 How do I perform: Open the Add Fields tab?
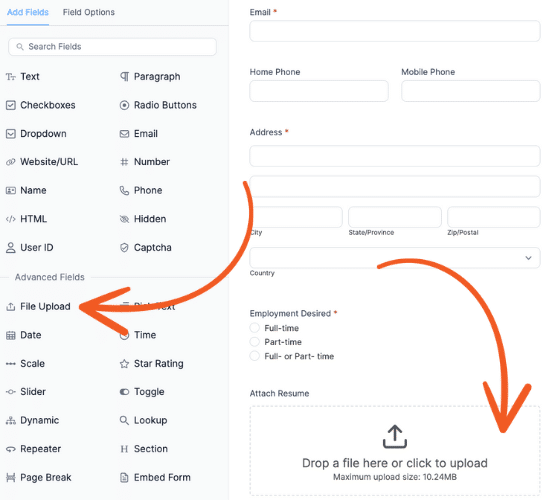[x=28, y=12]
